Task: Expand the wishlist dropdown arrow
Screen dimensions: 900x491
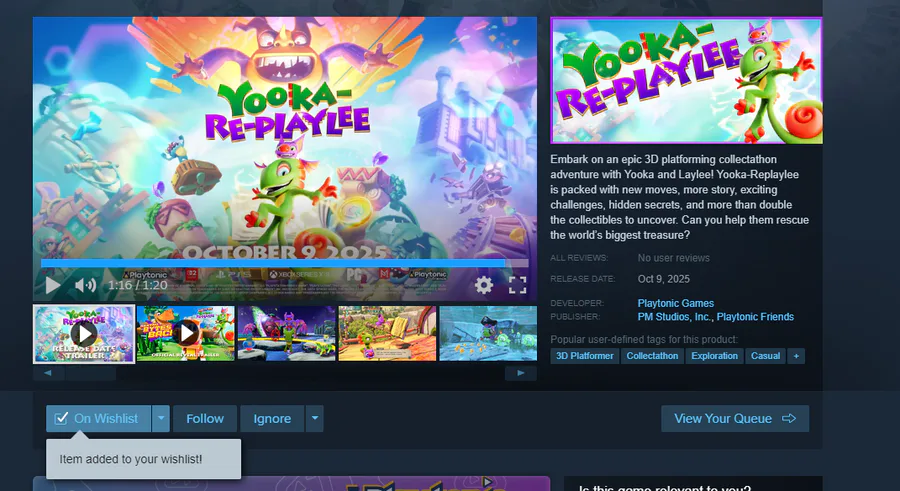Action: click(x=161, y=419)
